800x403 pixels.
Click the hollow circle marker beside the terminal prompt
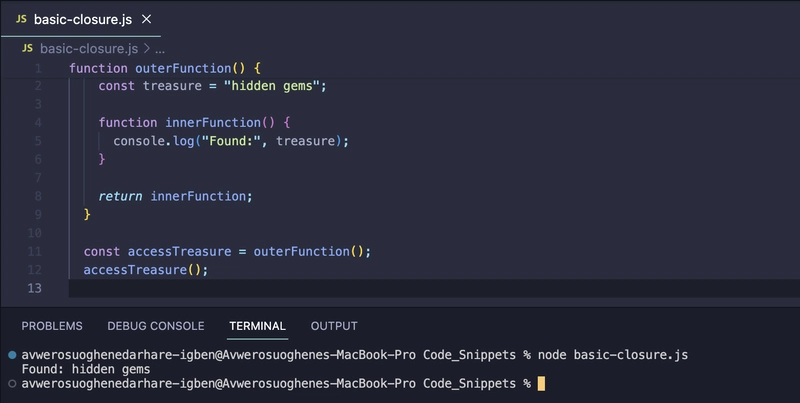point(11,384)
